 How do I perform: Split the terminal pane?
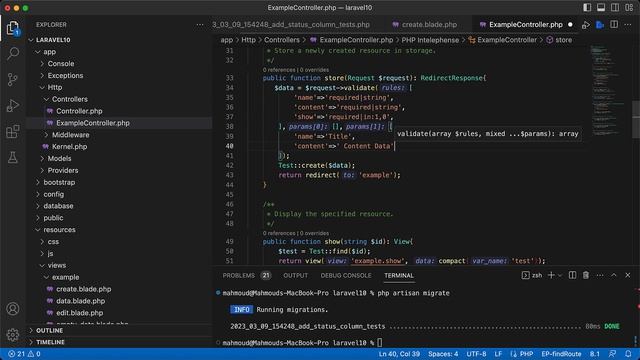(572, 276)
